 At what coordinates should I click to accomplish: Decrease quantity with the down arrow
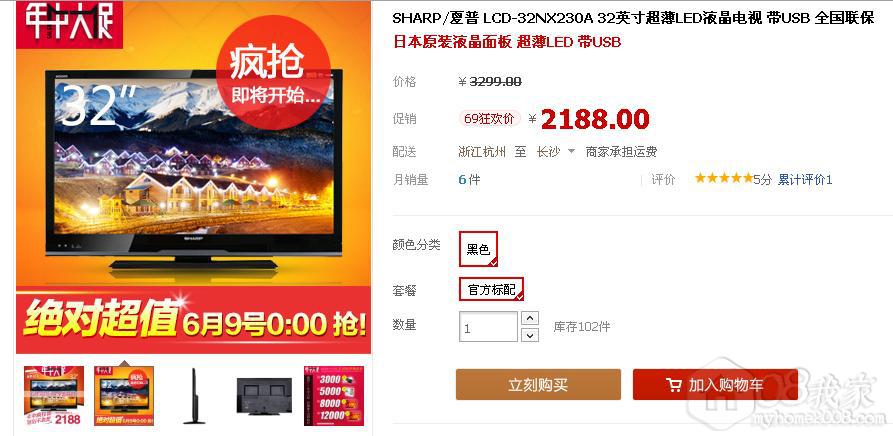(530, 335)
